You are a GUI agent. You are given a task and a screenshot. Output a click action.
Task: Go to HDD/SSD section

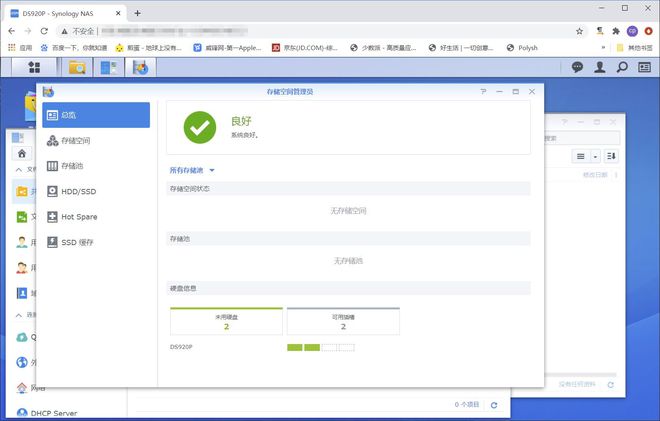96,192
